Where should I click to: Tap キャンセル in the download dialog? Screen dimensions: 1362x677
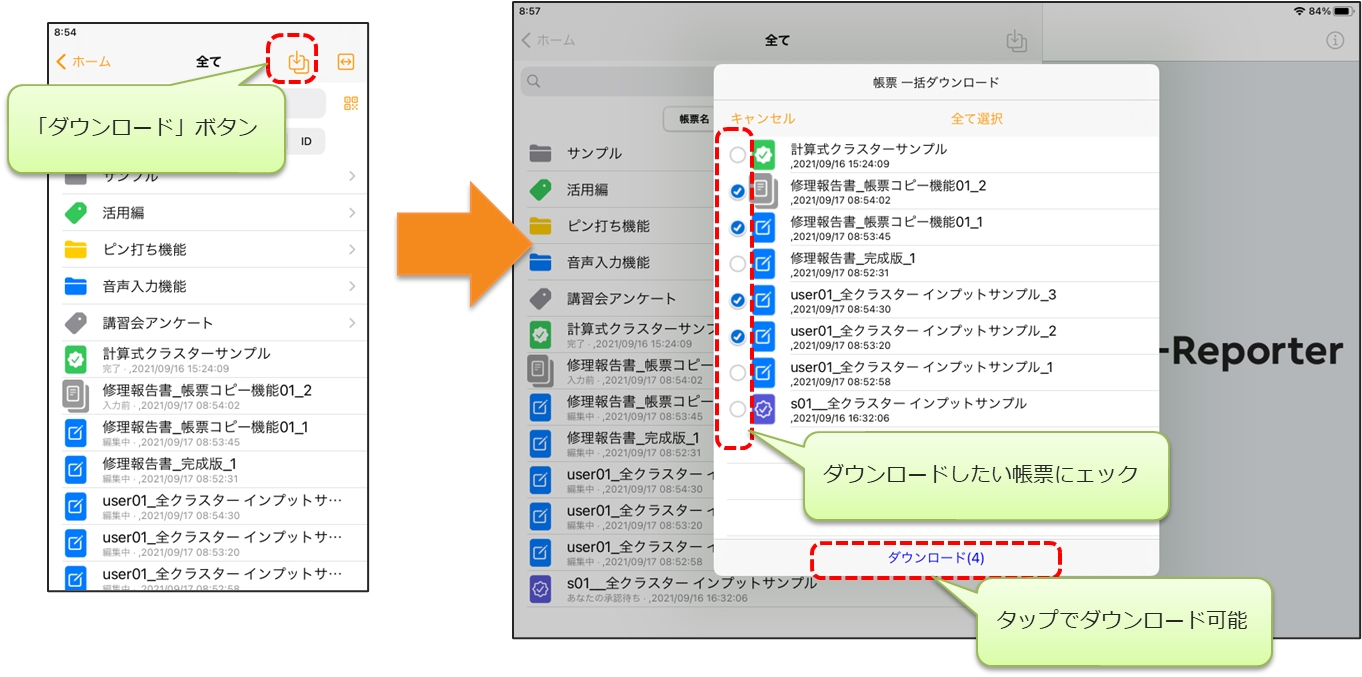(x=762, y=119)
